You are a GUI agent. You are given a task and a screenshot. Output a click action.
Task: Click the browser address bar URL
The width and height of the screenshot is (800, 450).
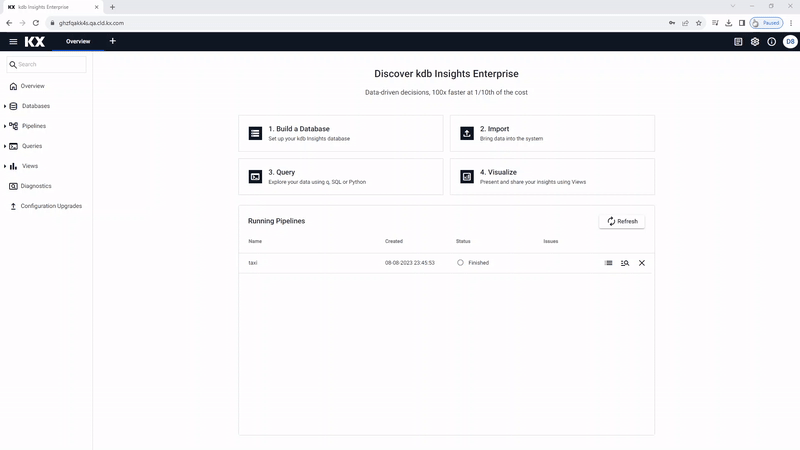click(91, 23)
